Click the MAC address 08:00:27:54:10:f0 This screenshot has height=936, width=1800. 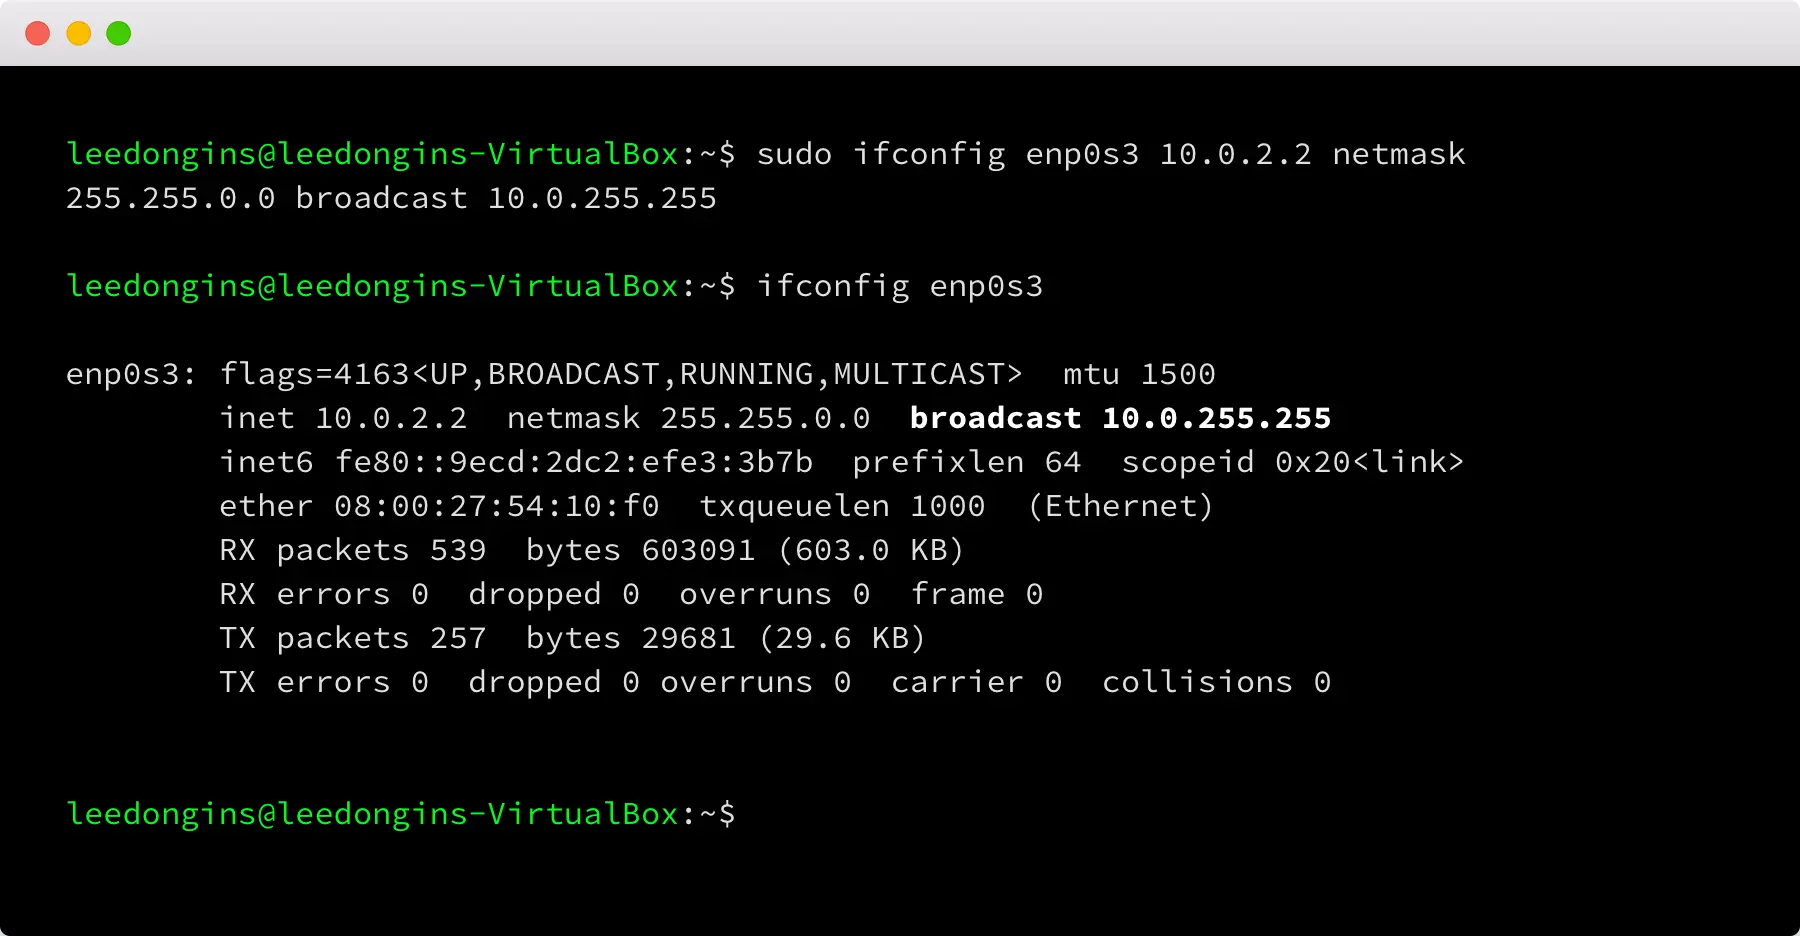[496, 506]
